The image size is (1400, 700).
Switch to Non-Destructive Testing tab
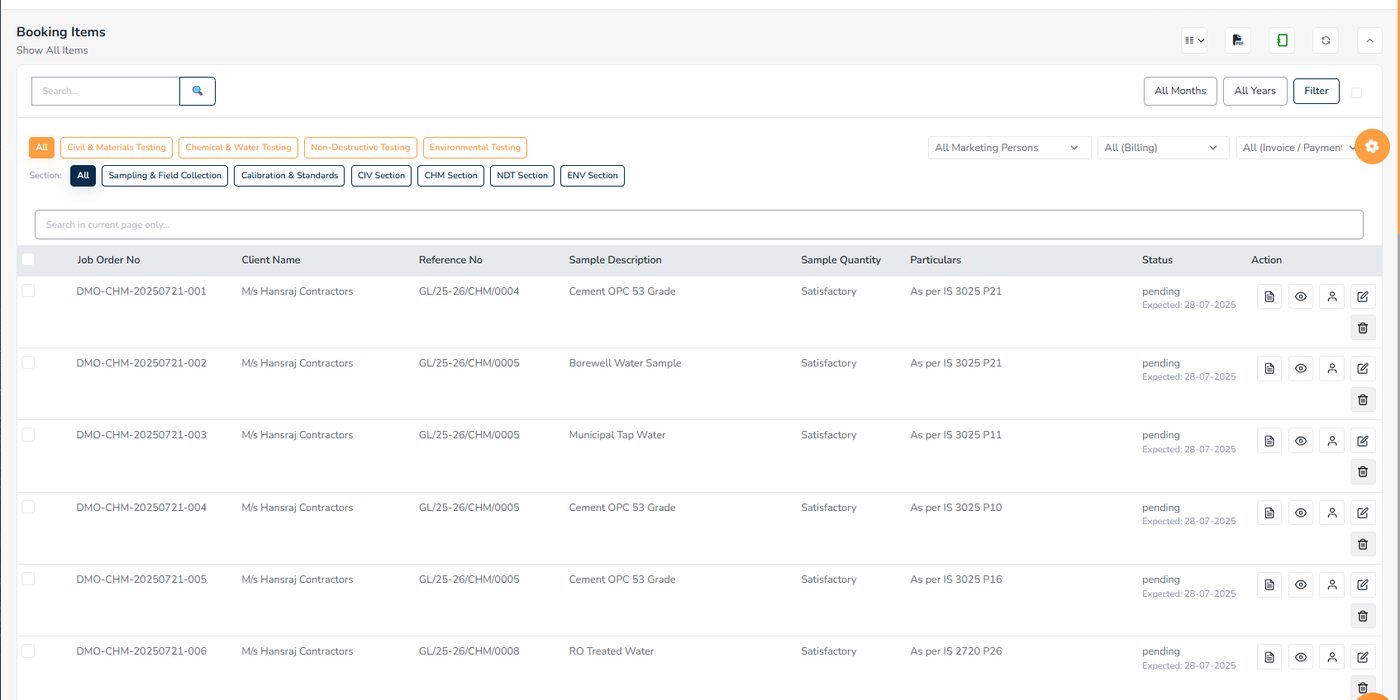coord(360,147)
